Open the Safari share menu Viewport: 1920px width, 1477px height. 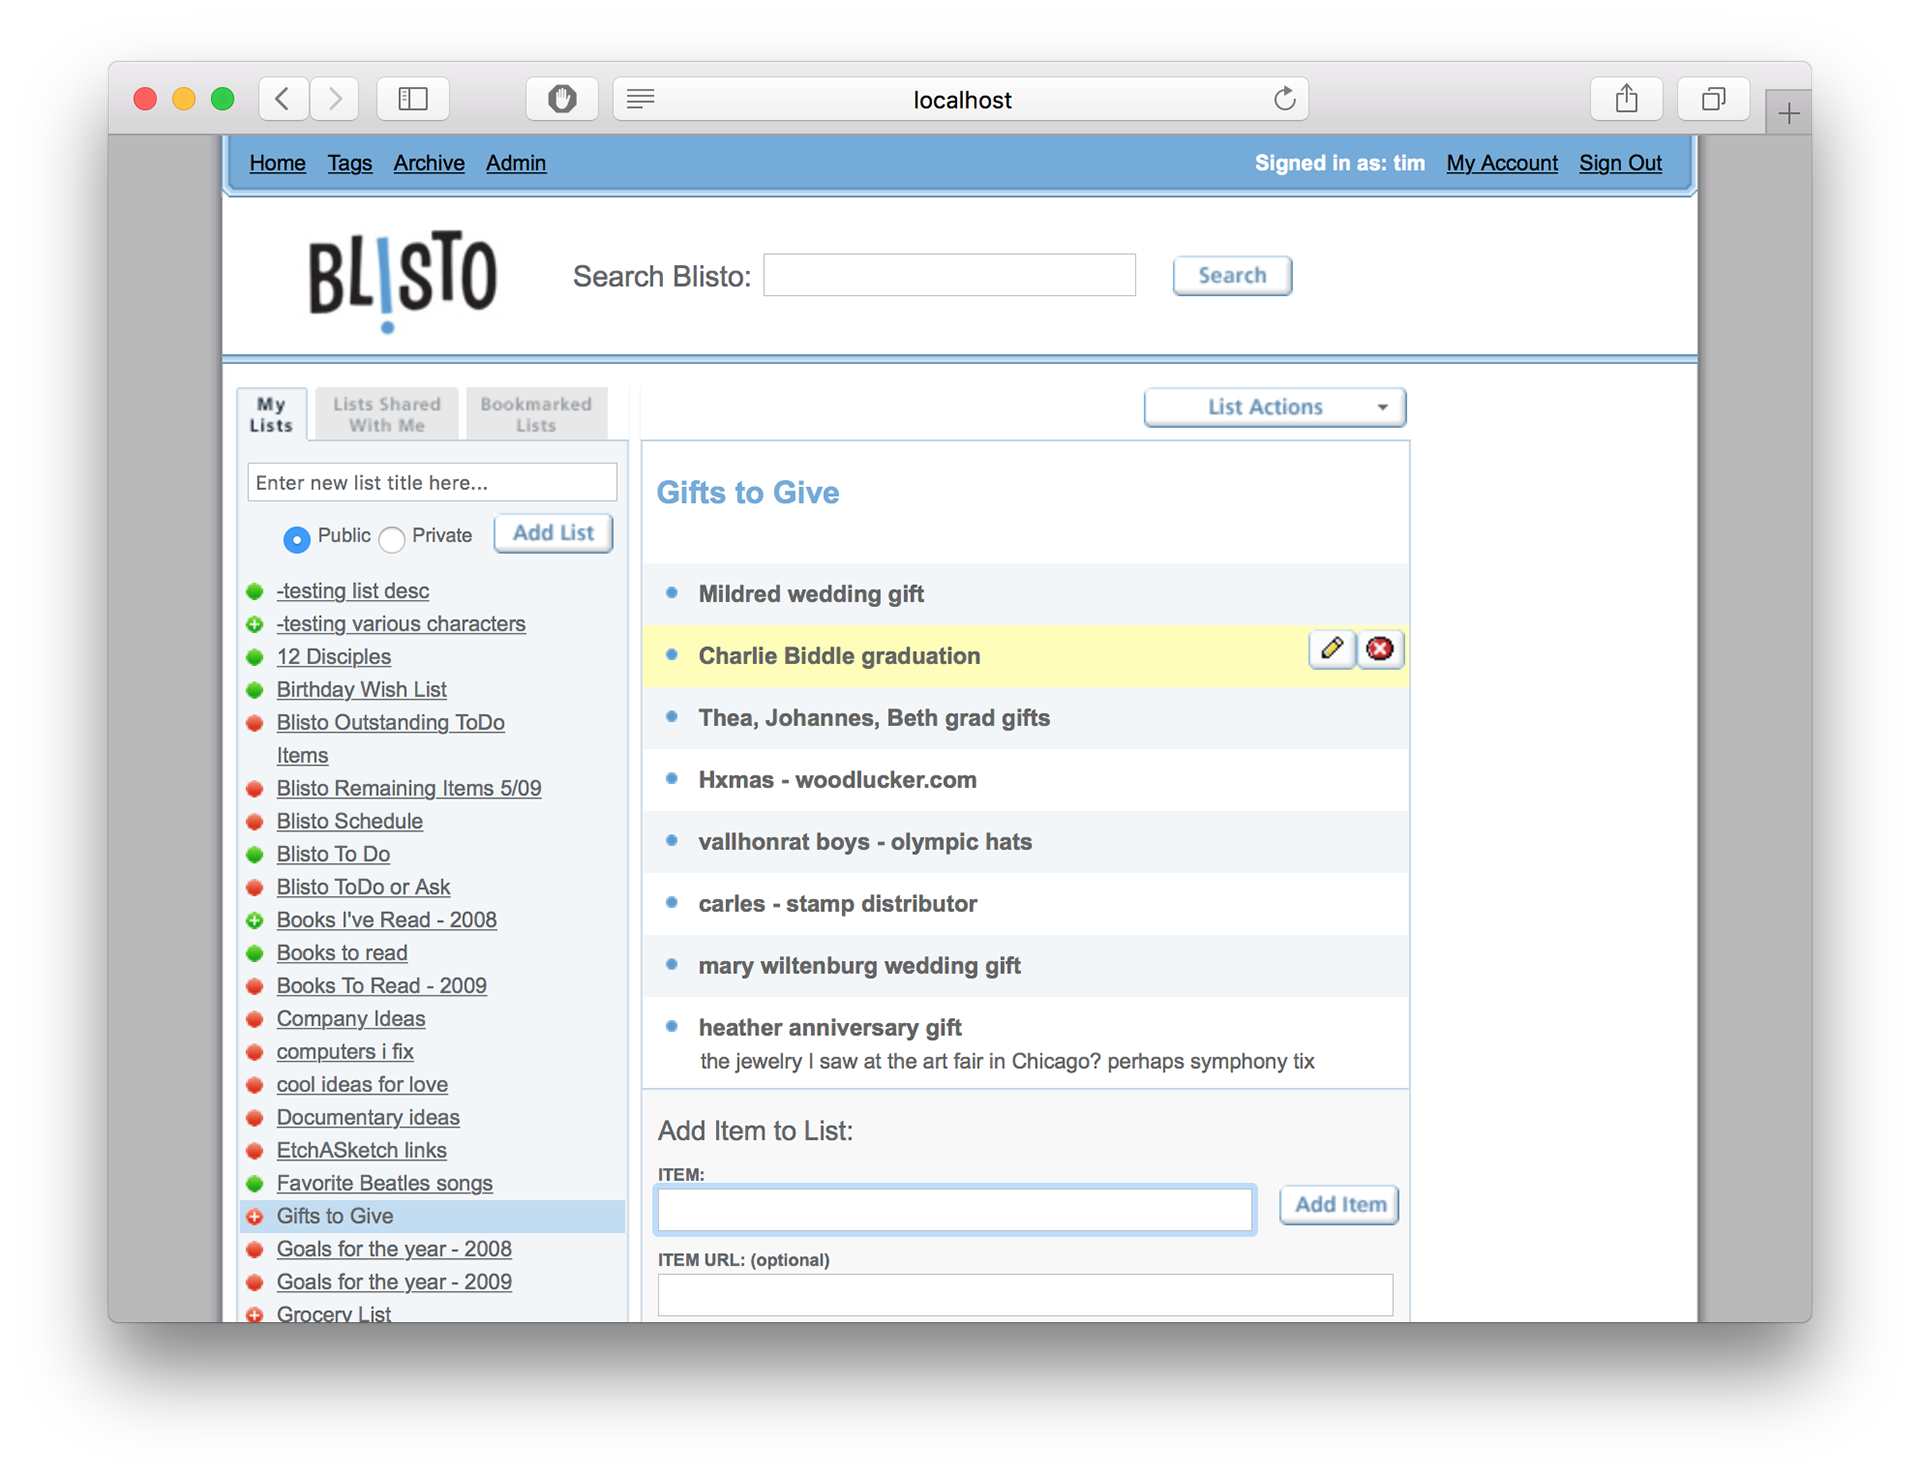[x=1626, y=99]
